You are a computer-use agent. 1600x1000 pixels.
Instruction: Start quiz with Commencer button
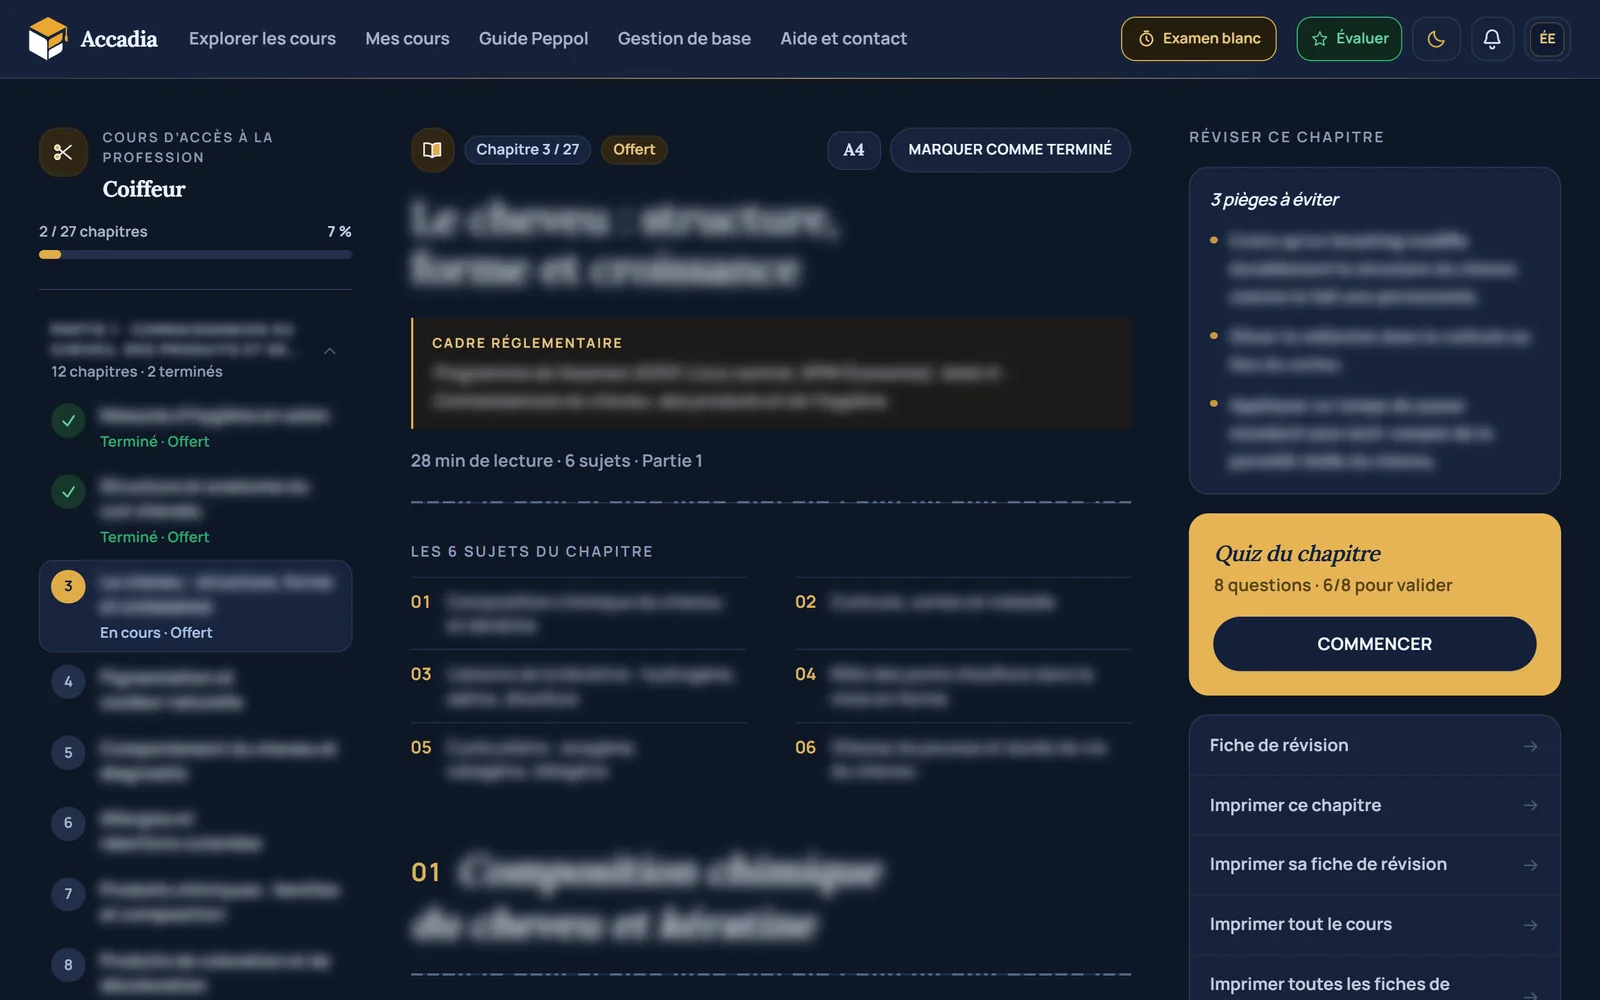point(1374,644)
